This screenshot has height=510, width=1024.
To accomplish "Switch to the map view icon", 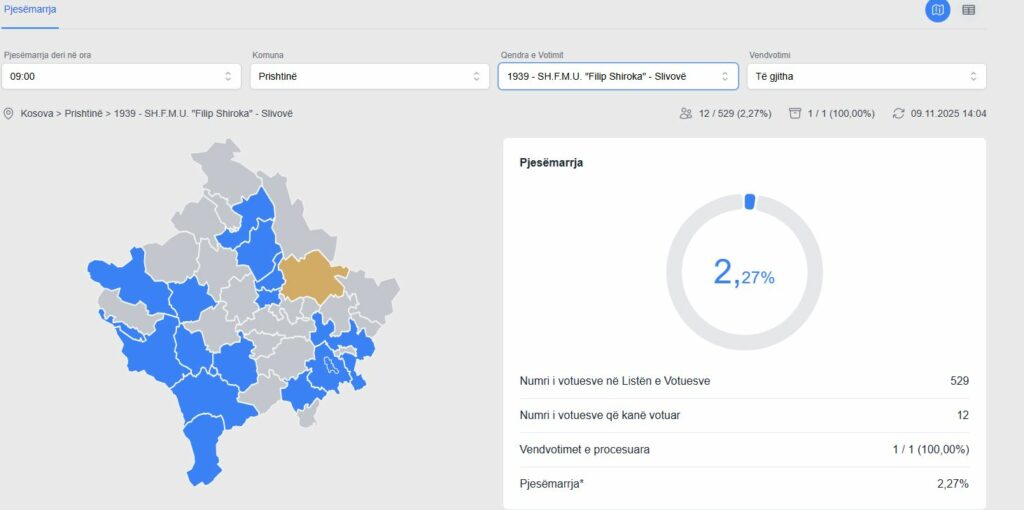I will [937, 10].
